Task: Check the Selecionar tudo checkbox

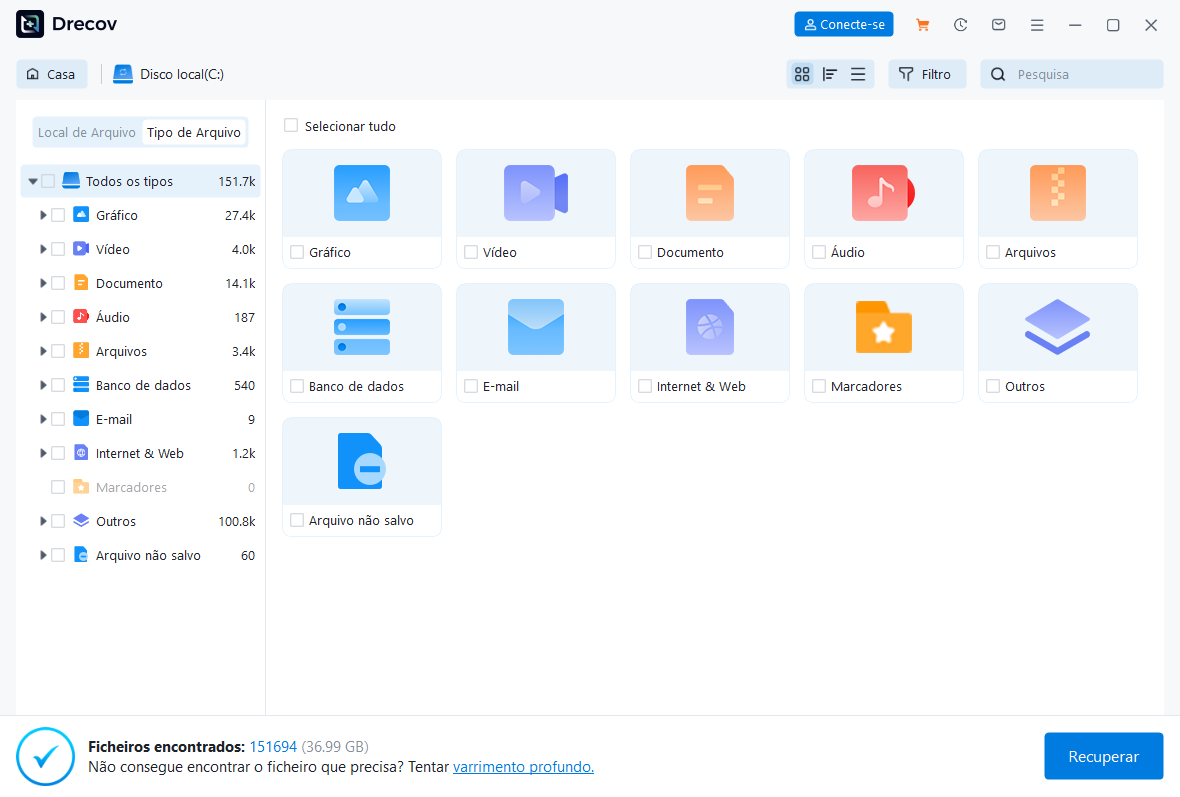Action: click(290, 125)
